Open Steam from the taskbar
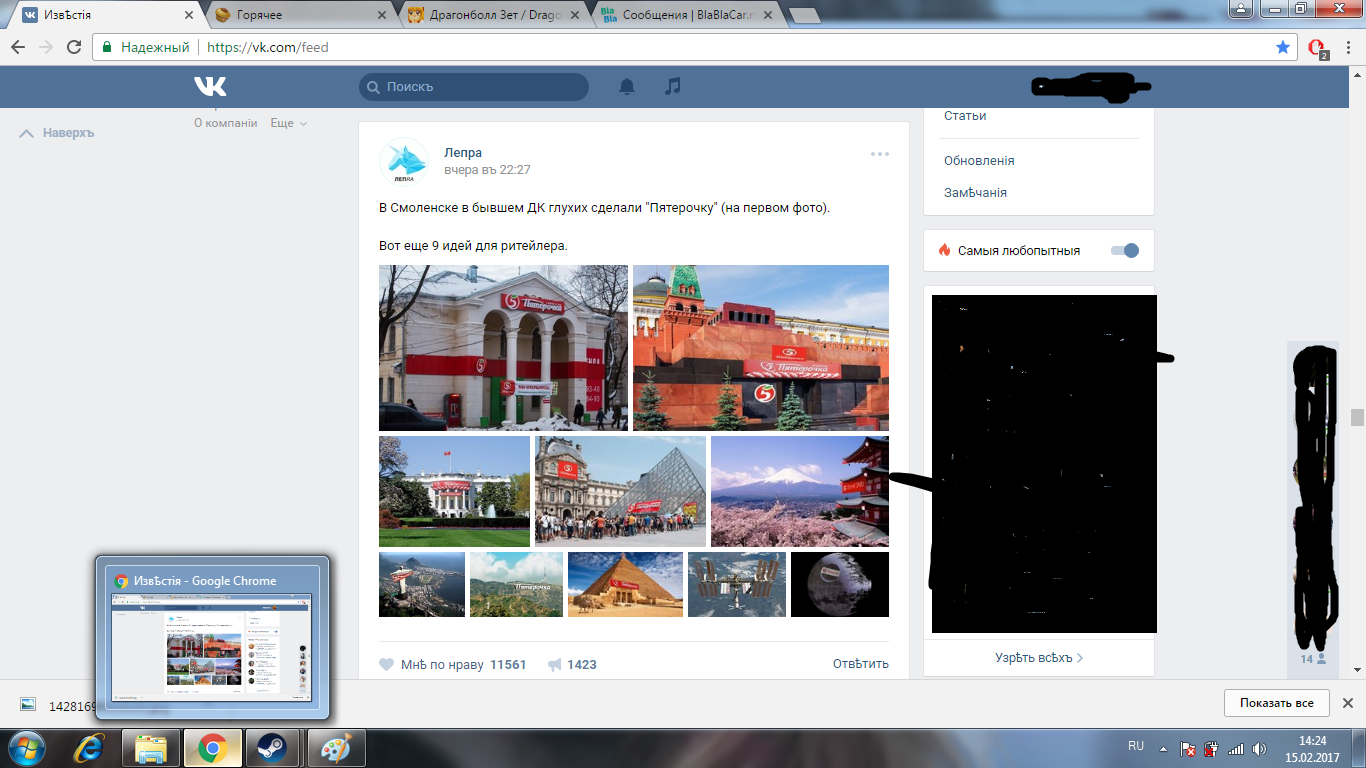Image resolution: width=1366 pixels, height=768 pixels. pos(268,747)
